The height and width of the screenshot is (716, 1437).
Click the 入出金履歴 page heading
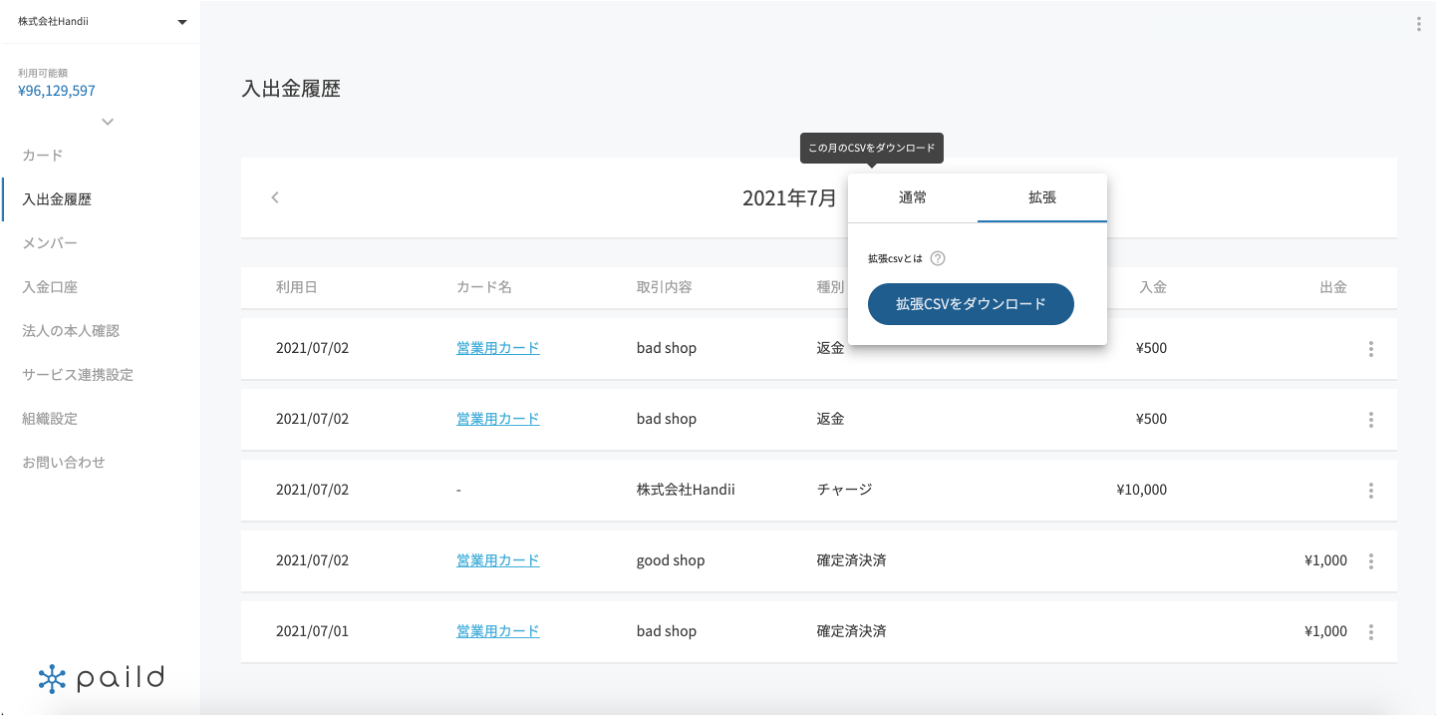(x=291, y=88)
